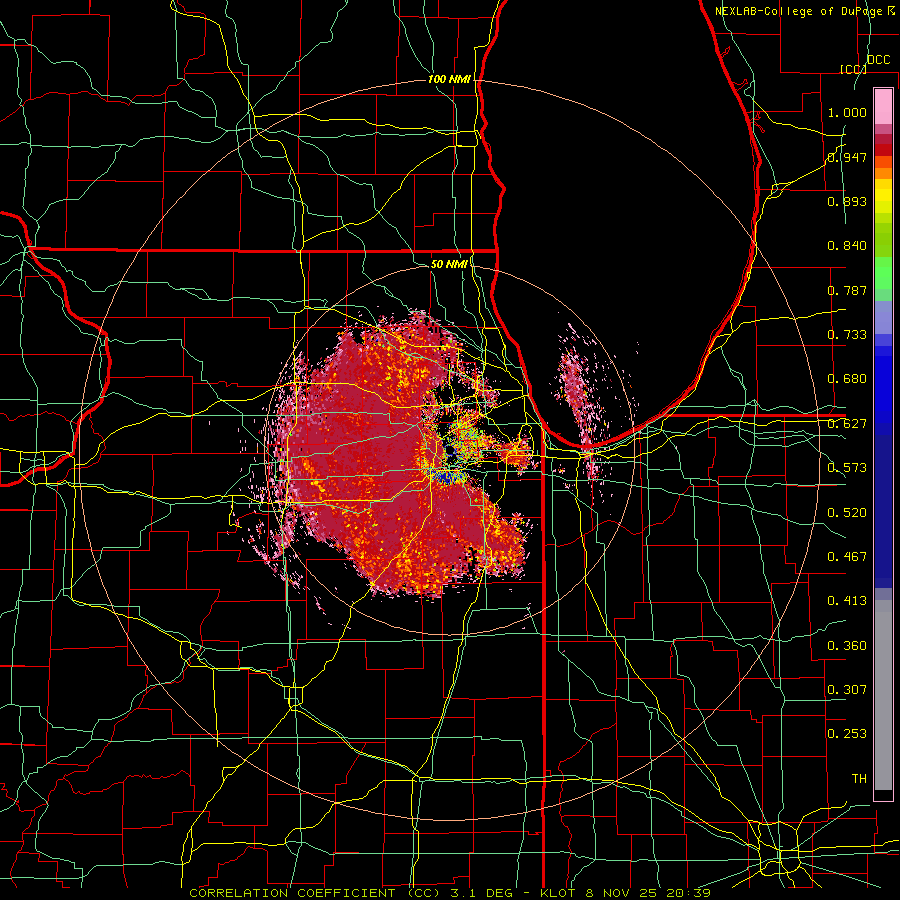Click the 0.840 scale value label
This screenshot has height=900, width=900.
(x=847, y=246)
